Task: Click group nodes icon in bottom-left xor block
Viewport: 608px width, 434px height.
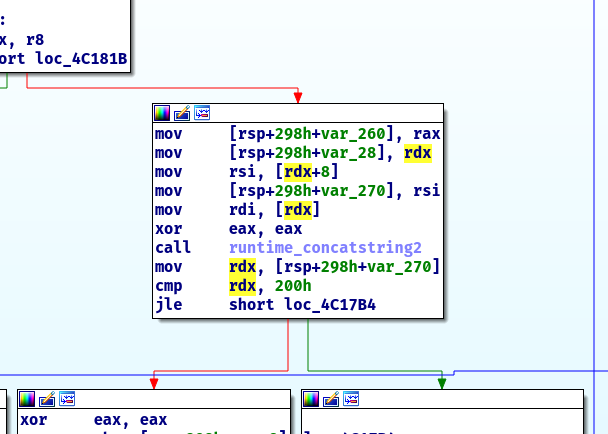Action: click(x=67, y=399)
